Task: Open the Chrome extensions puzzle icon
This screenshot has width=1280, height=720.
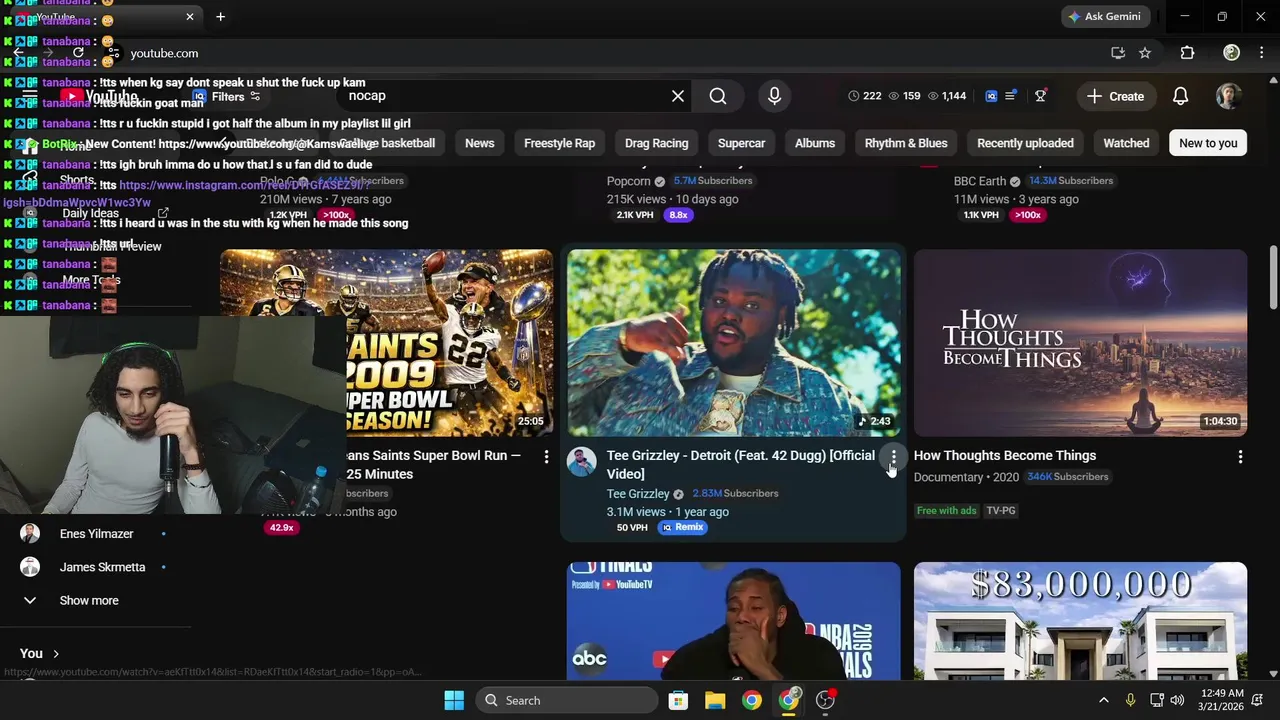Action: pyautogui.click(x=1187, y=53)
